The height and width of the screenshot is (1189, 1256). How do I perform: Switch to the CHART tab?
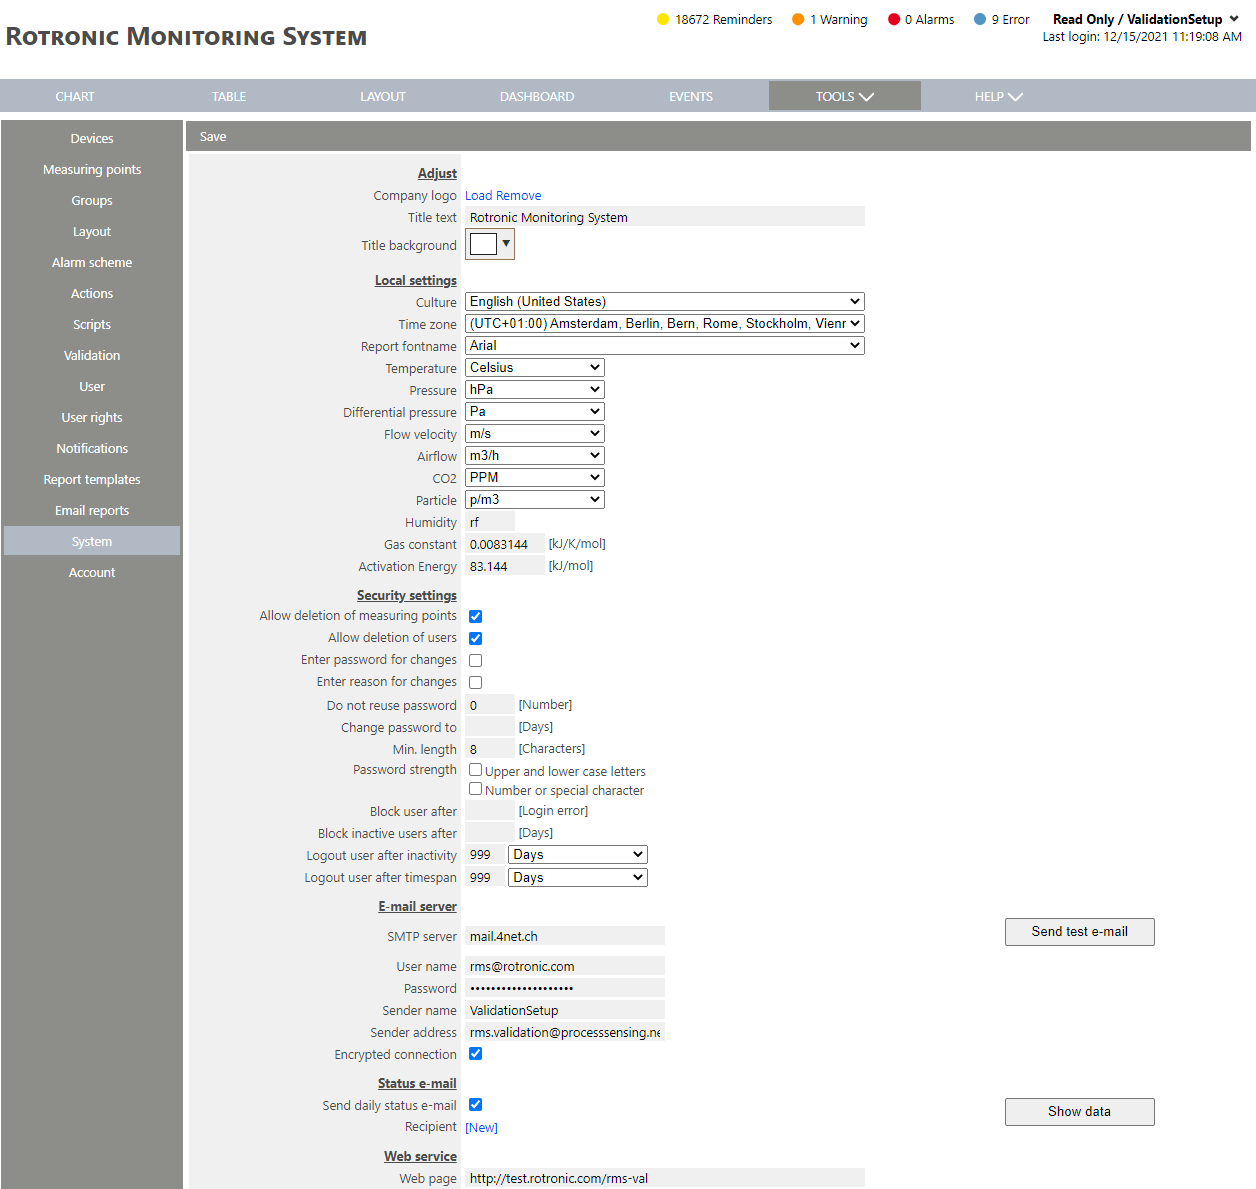pyautogui.click(x=75, y=96)
